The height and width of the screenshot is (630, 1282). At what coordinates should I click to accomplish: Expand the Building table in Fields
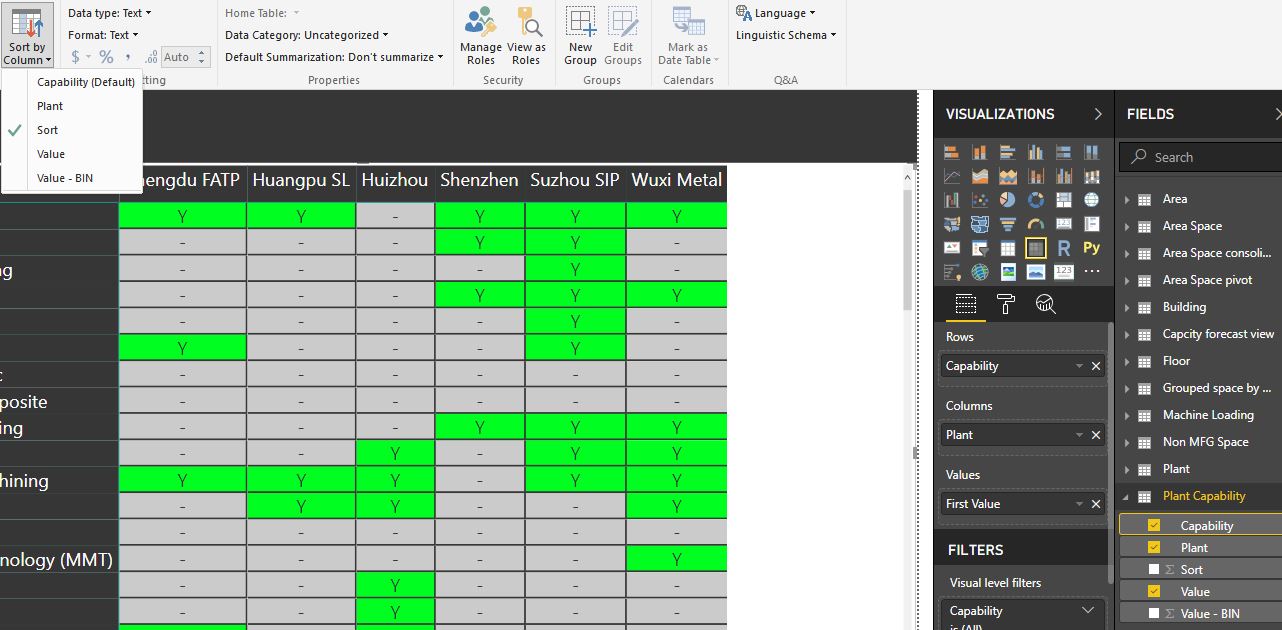pos(1127,307)
